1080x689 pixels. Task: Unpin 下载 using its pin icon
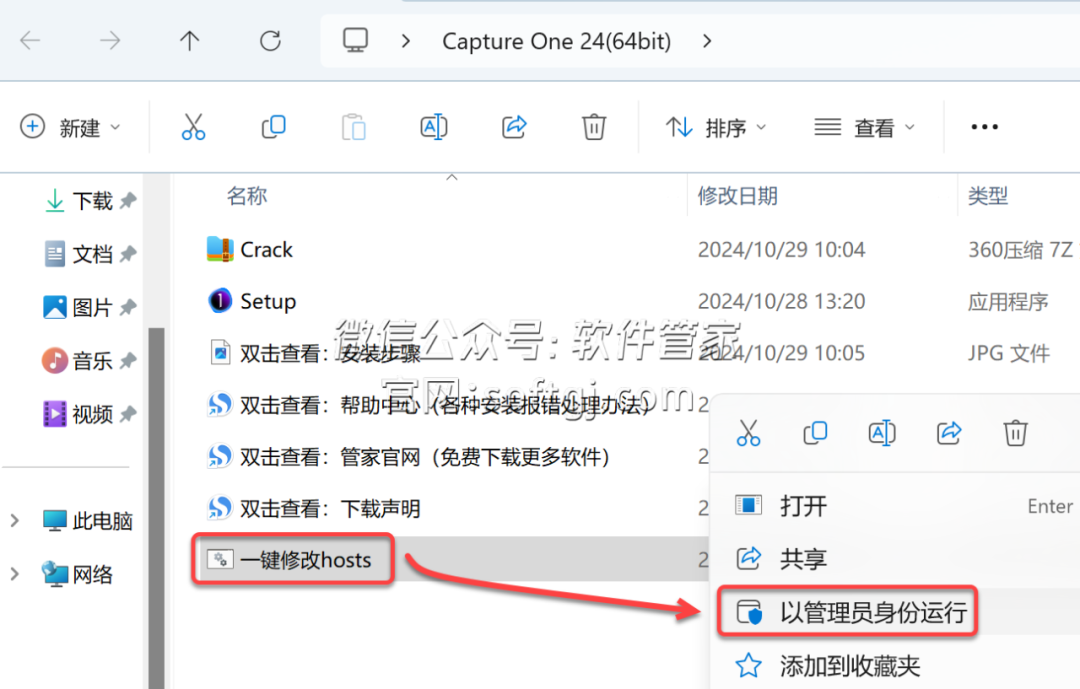click(128, 200)
